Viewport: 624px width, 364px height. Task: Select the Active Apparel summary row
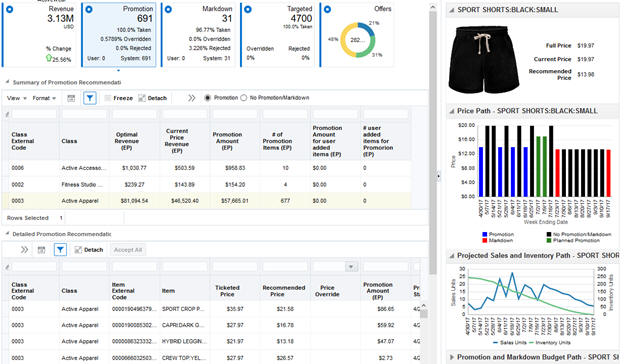207,201
